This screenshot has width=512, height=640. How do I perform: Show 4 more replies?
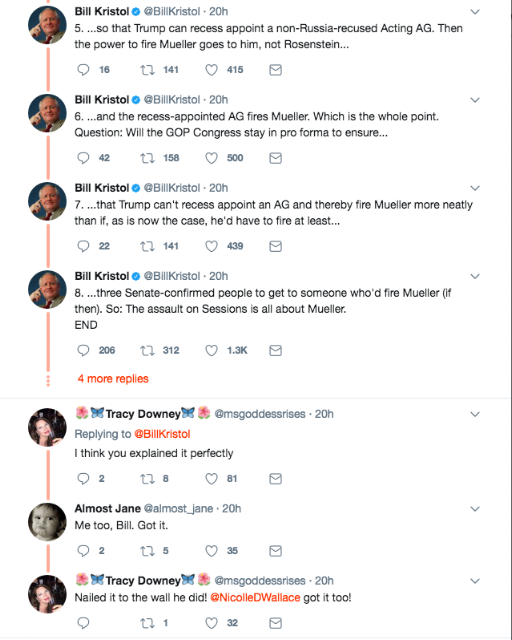click(113, 379)
